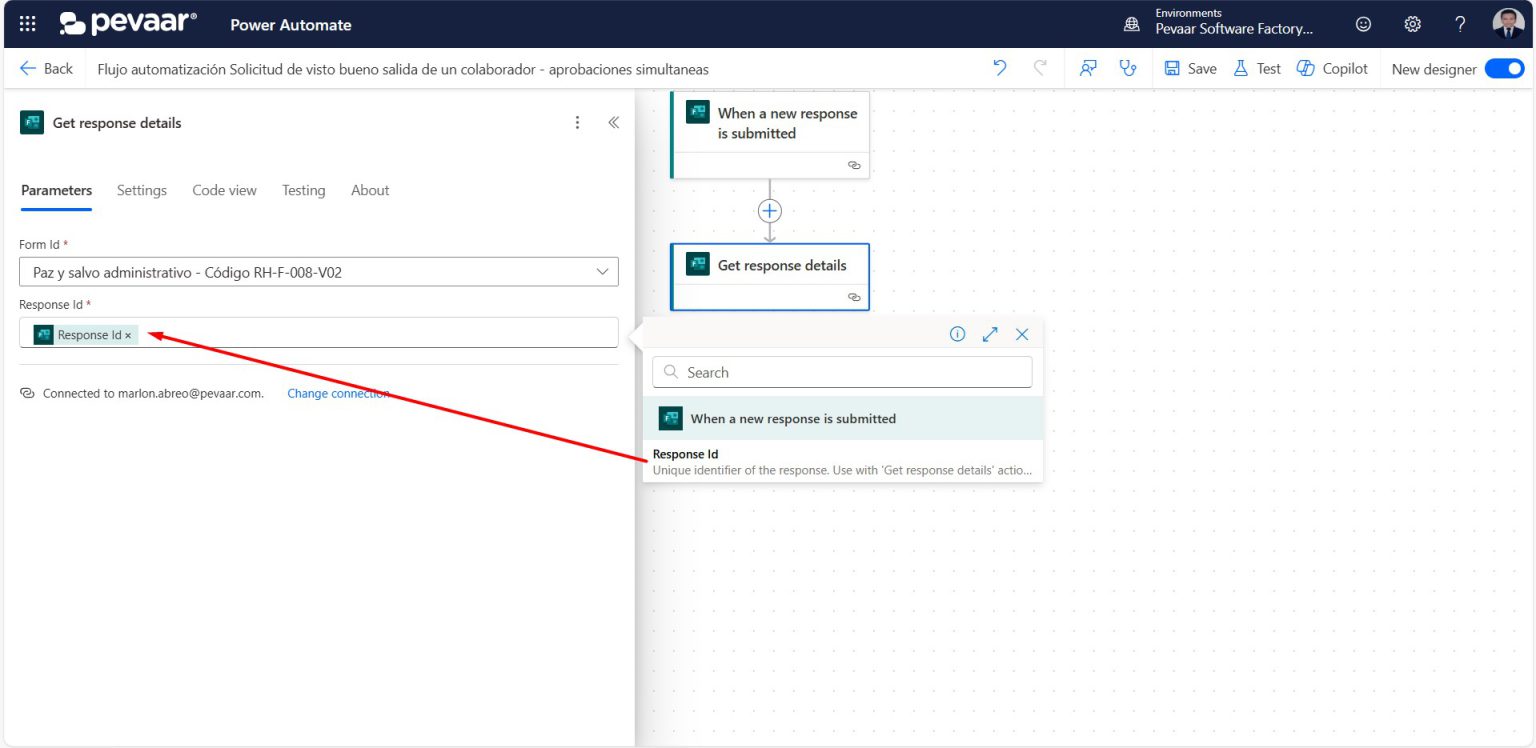Viewport: 1536px width, 748px height.
Task: Open the Flow checker
Action: pyautogui.click(x=1129, y=67)
